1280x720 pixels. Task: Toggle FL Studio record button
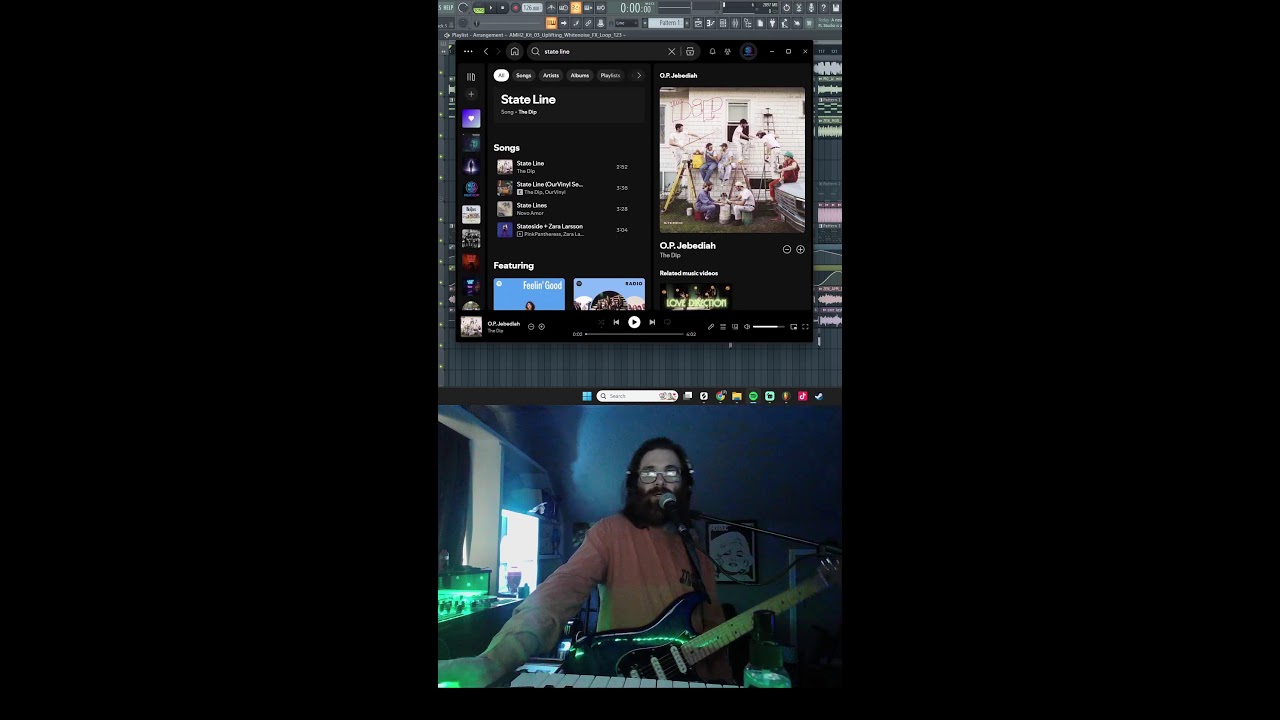516,7
